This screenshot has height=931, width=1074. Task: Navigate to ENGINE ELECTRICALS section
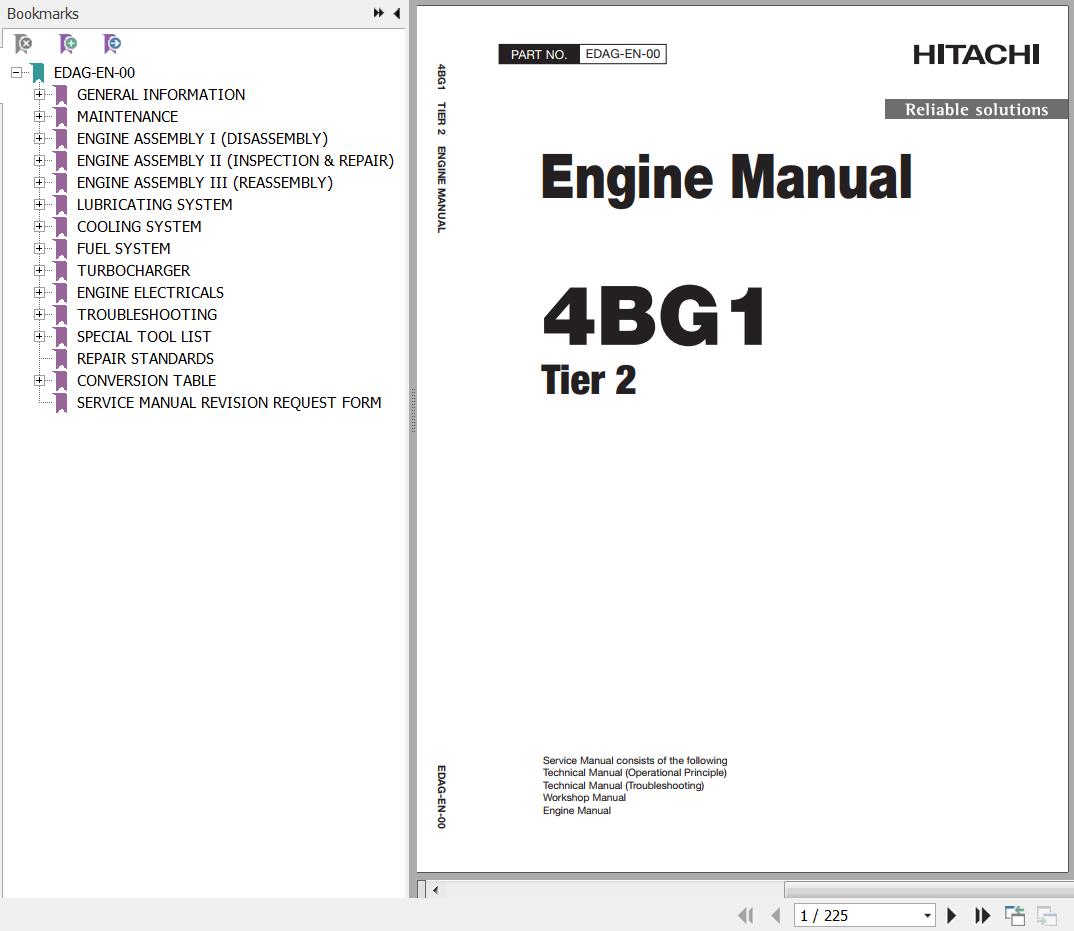[x=150, y=293]
